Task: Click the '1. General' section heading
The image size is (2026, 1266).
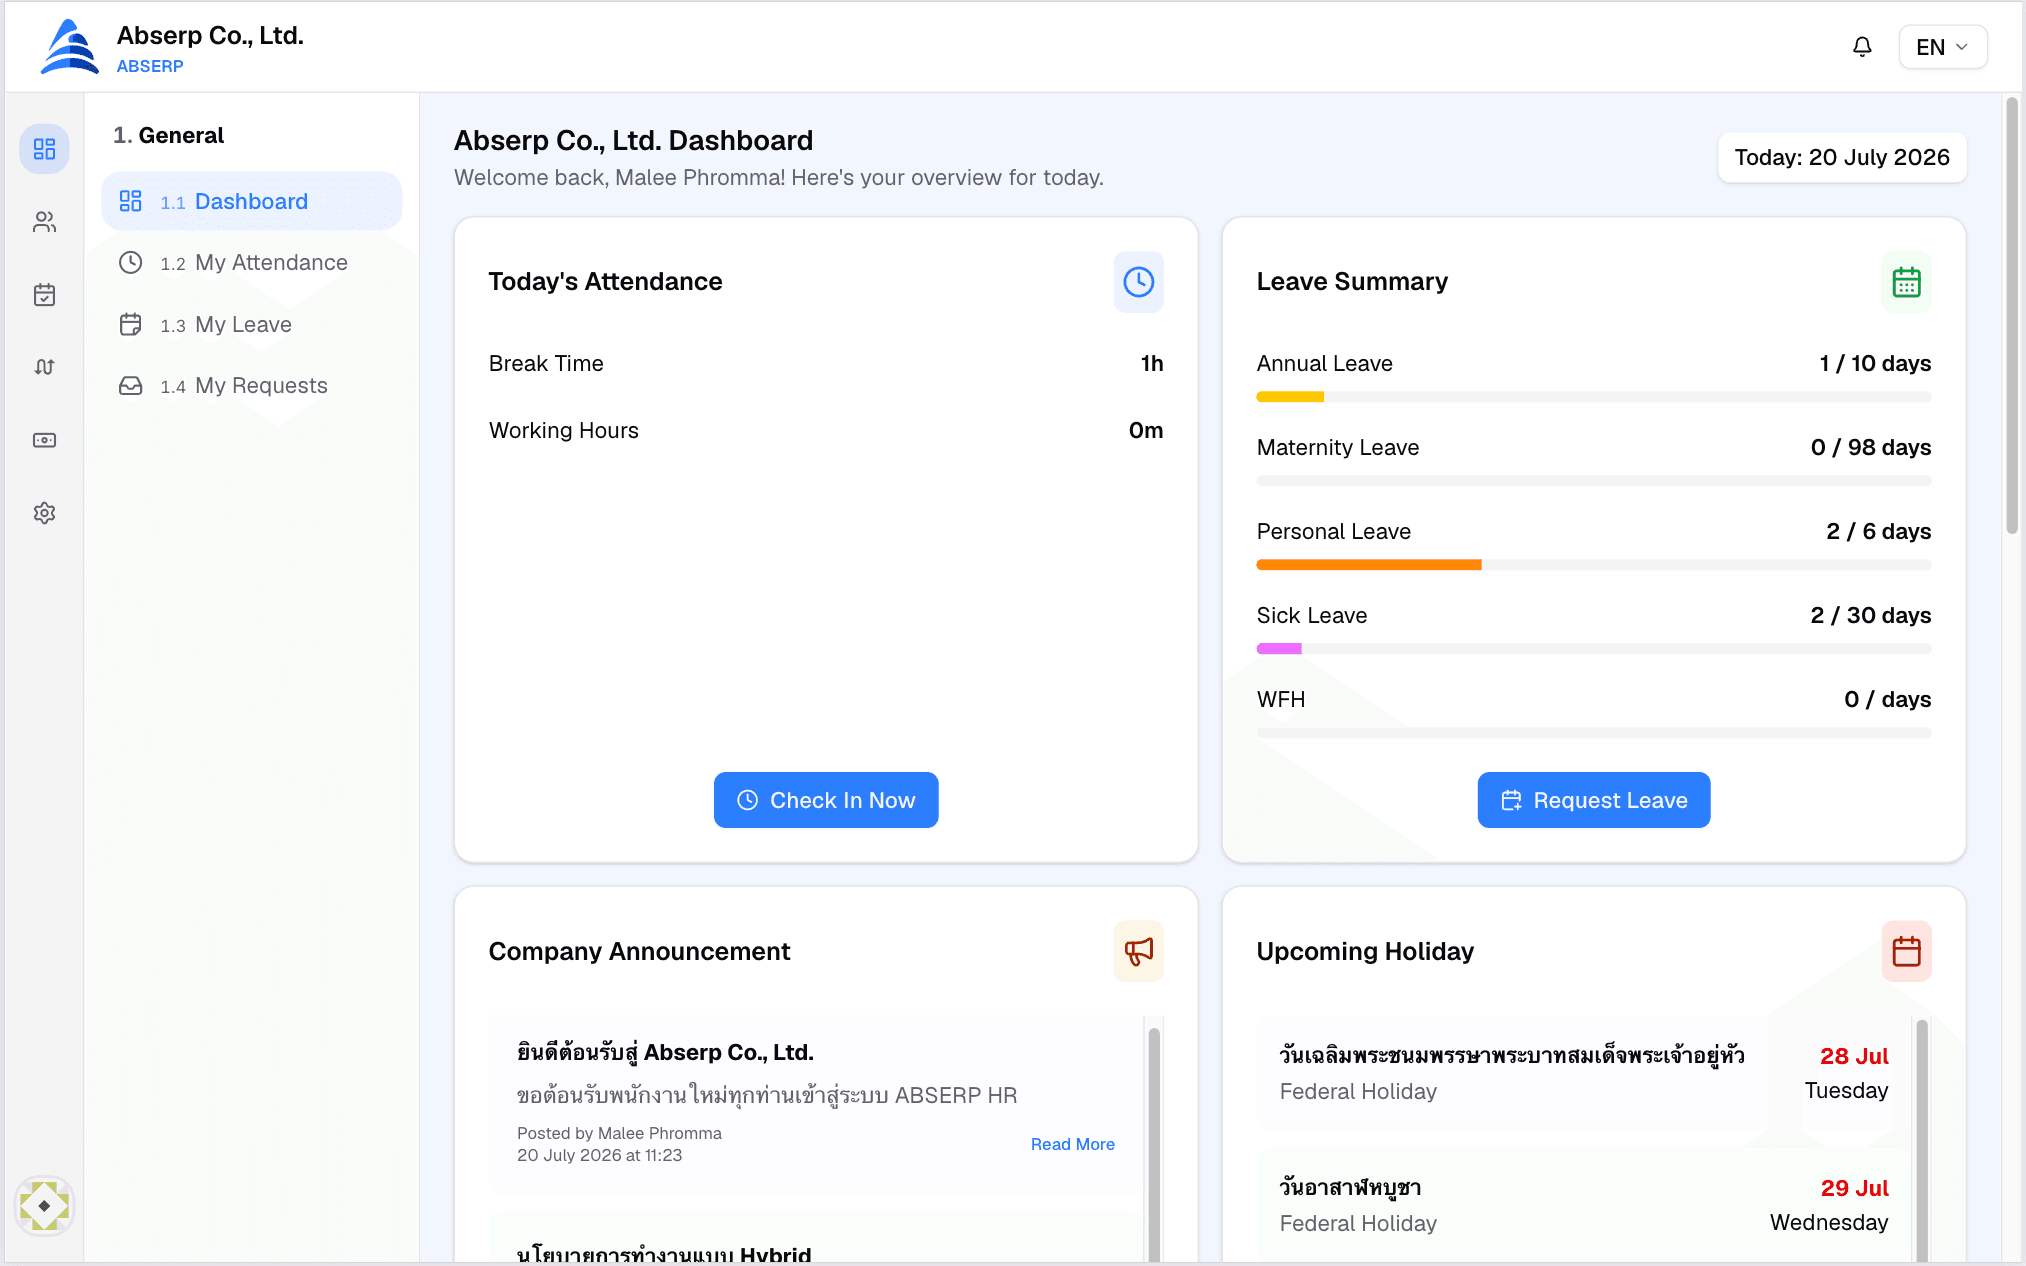Action: pos(168,135)
